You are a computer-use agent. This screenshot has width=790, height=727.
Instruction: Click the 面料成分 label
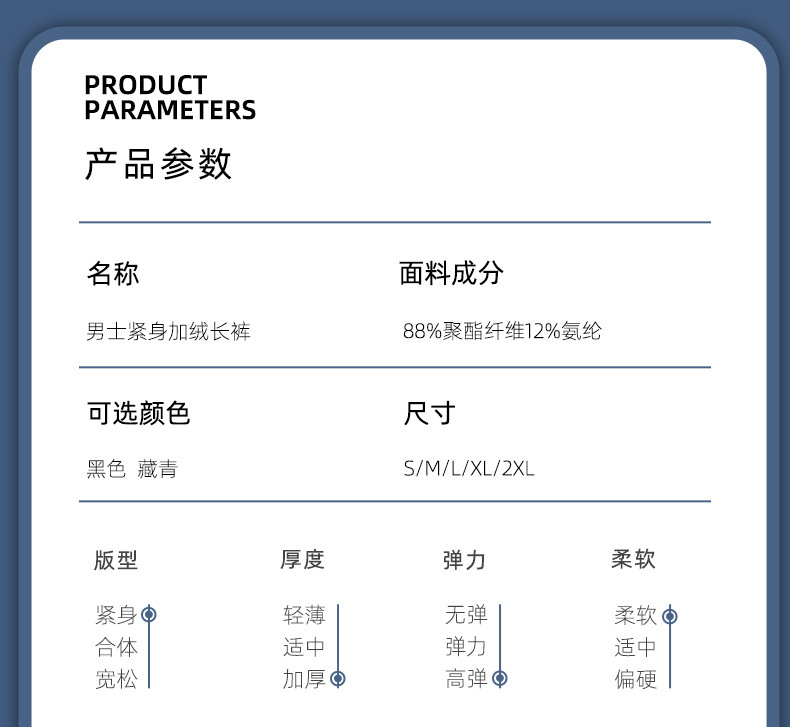pyautogui.click(x=451, y=274)
